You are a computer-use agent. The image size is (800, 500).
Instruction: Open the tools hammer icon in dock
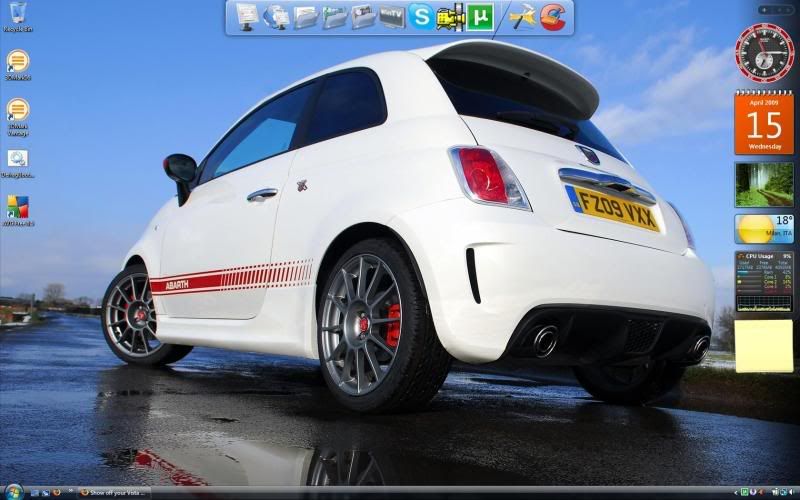point(523,17)
